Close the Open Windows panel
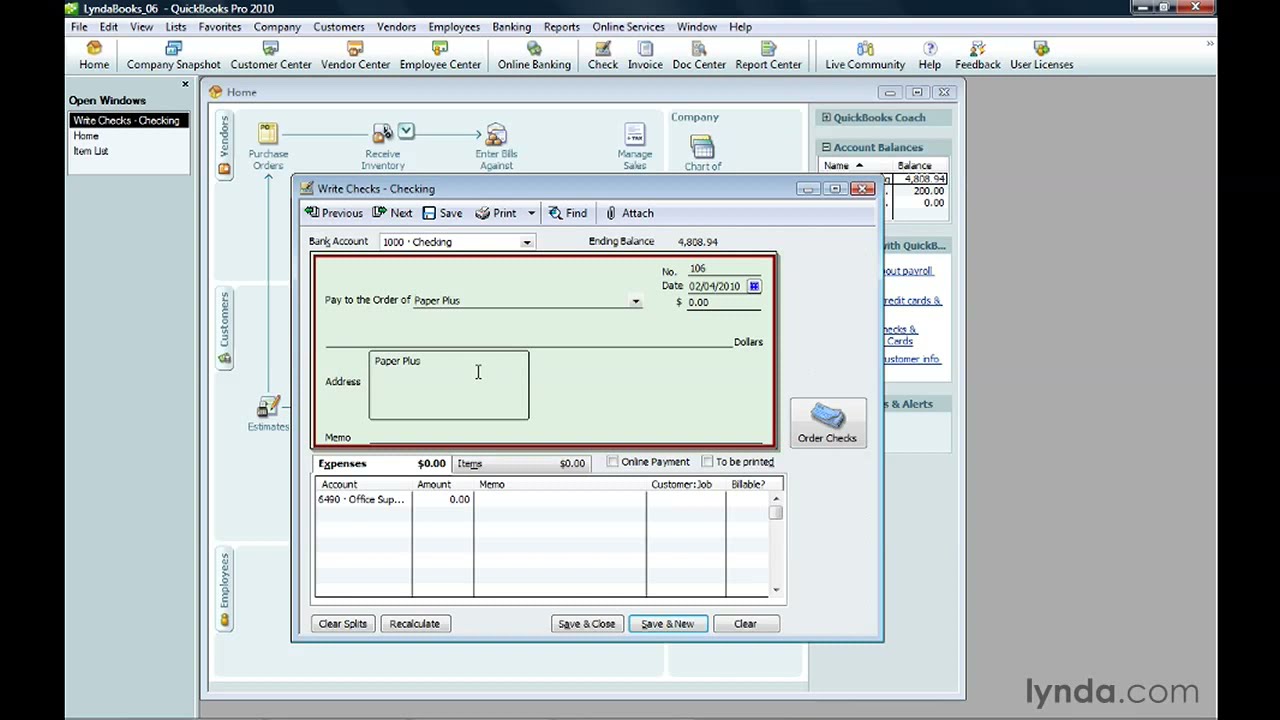This screenshot has width=1280, height=720. click(x=185, y=84)
